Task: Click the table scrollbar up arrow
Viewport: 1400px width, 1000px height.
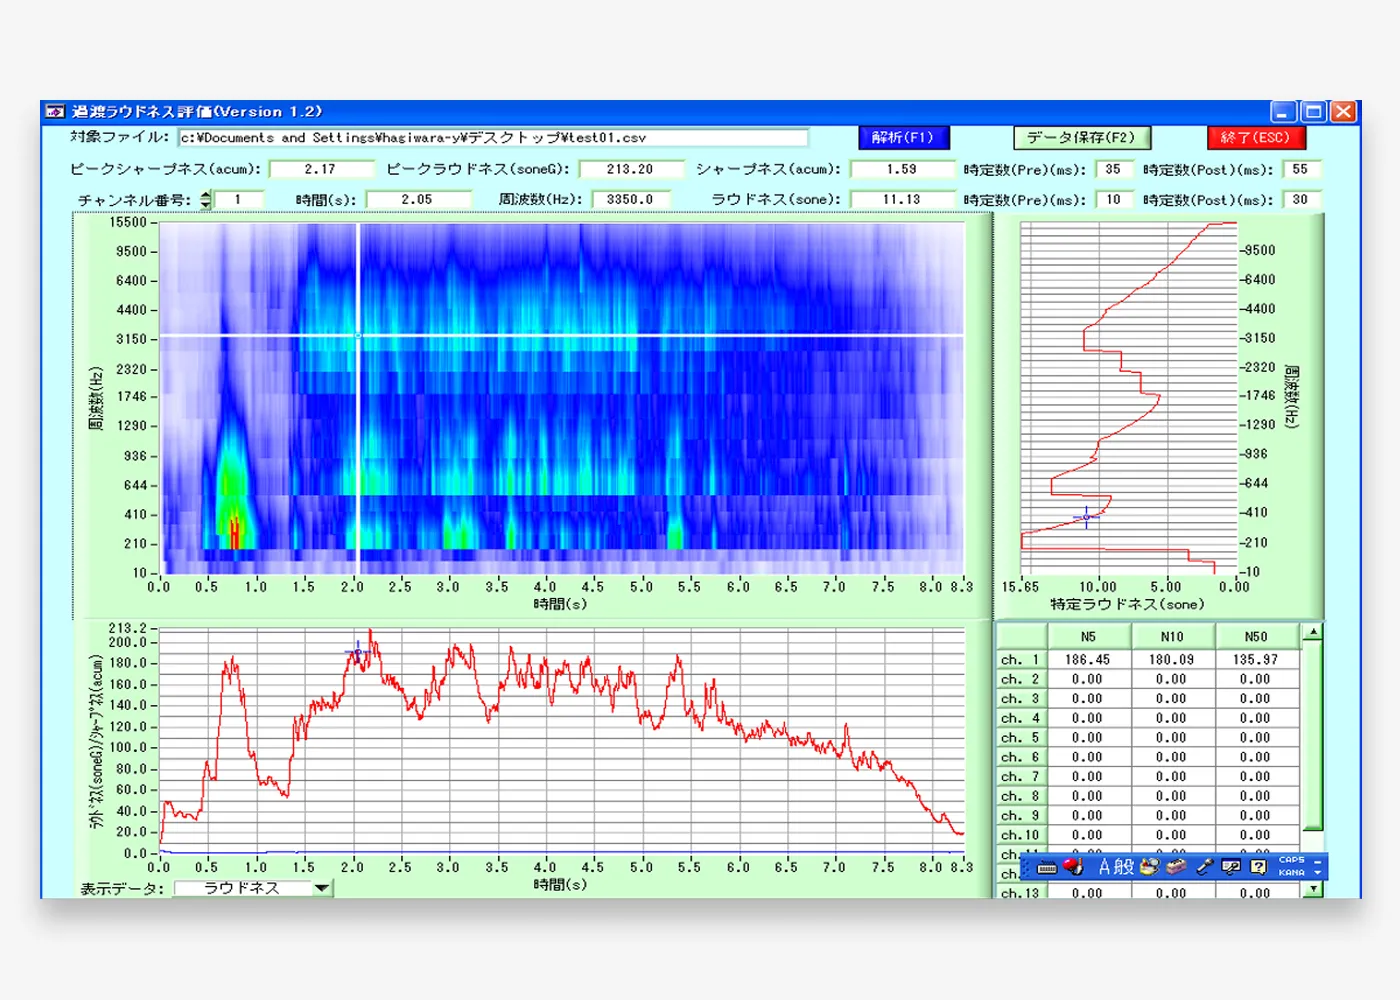Action: pyautogui.click(x=1313, y=632)
